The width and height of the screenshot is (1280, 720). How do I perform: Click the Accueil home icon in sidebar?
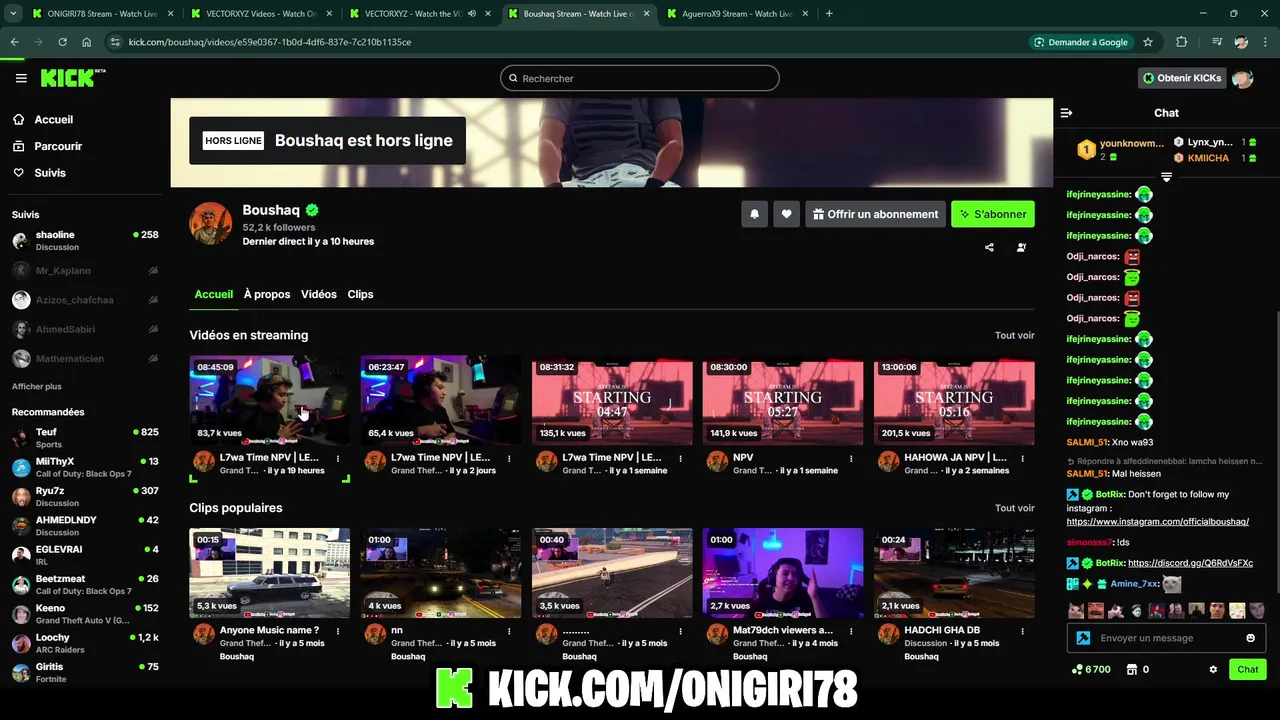19,119
